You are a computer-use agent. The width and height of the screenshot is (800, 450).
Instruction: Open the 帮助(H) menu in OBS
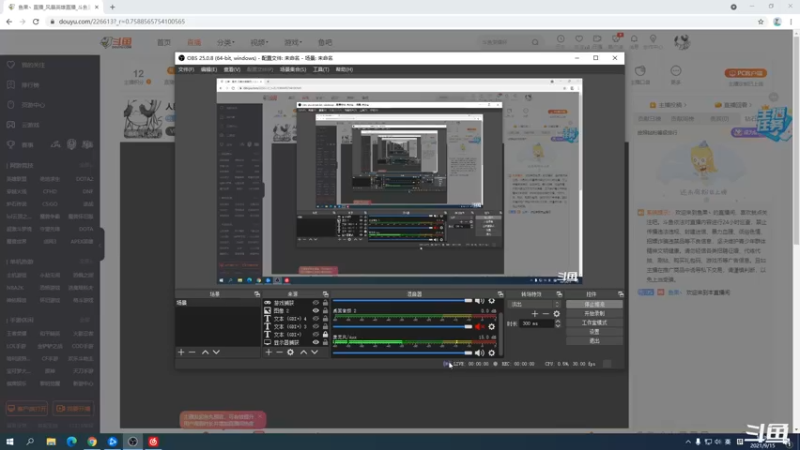(344, 69)
